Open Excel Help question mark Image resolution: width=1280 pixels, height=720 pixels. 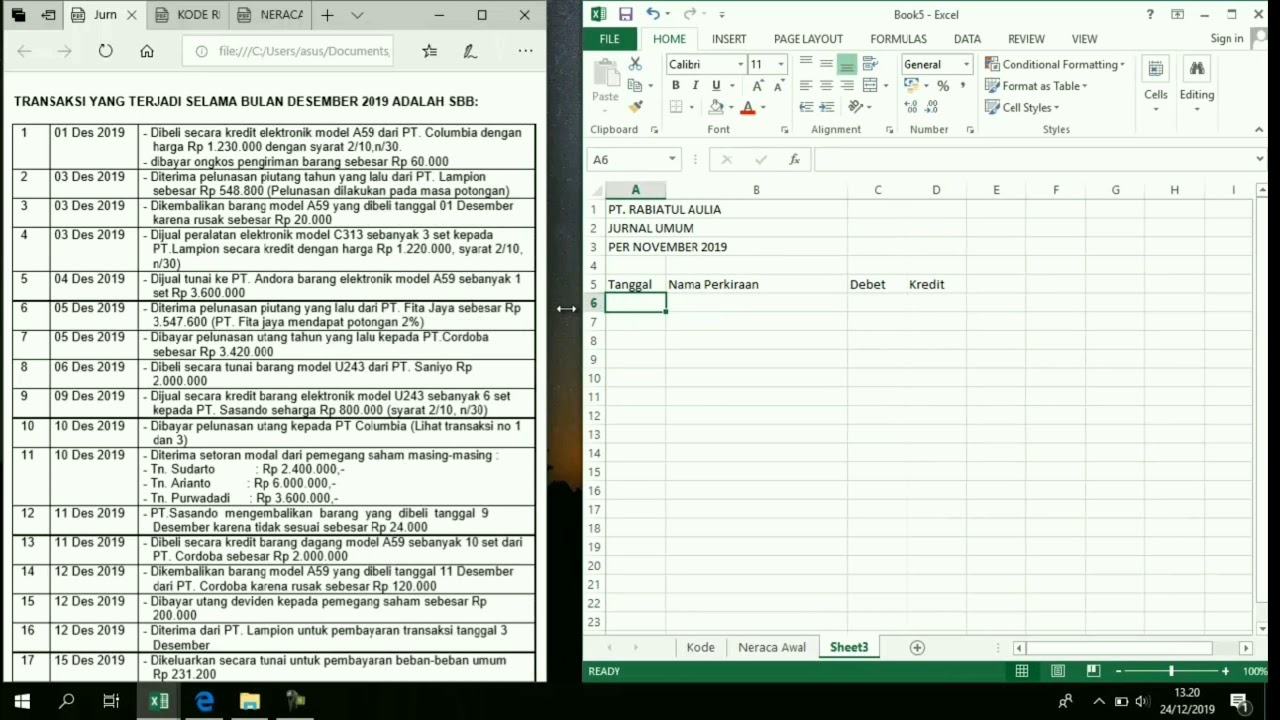pyautogui.click(x=1150, y=14)
